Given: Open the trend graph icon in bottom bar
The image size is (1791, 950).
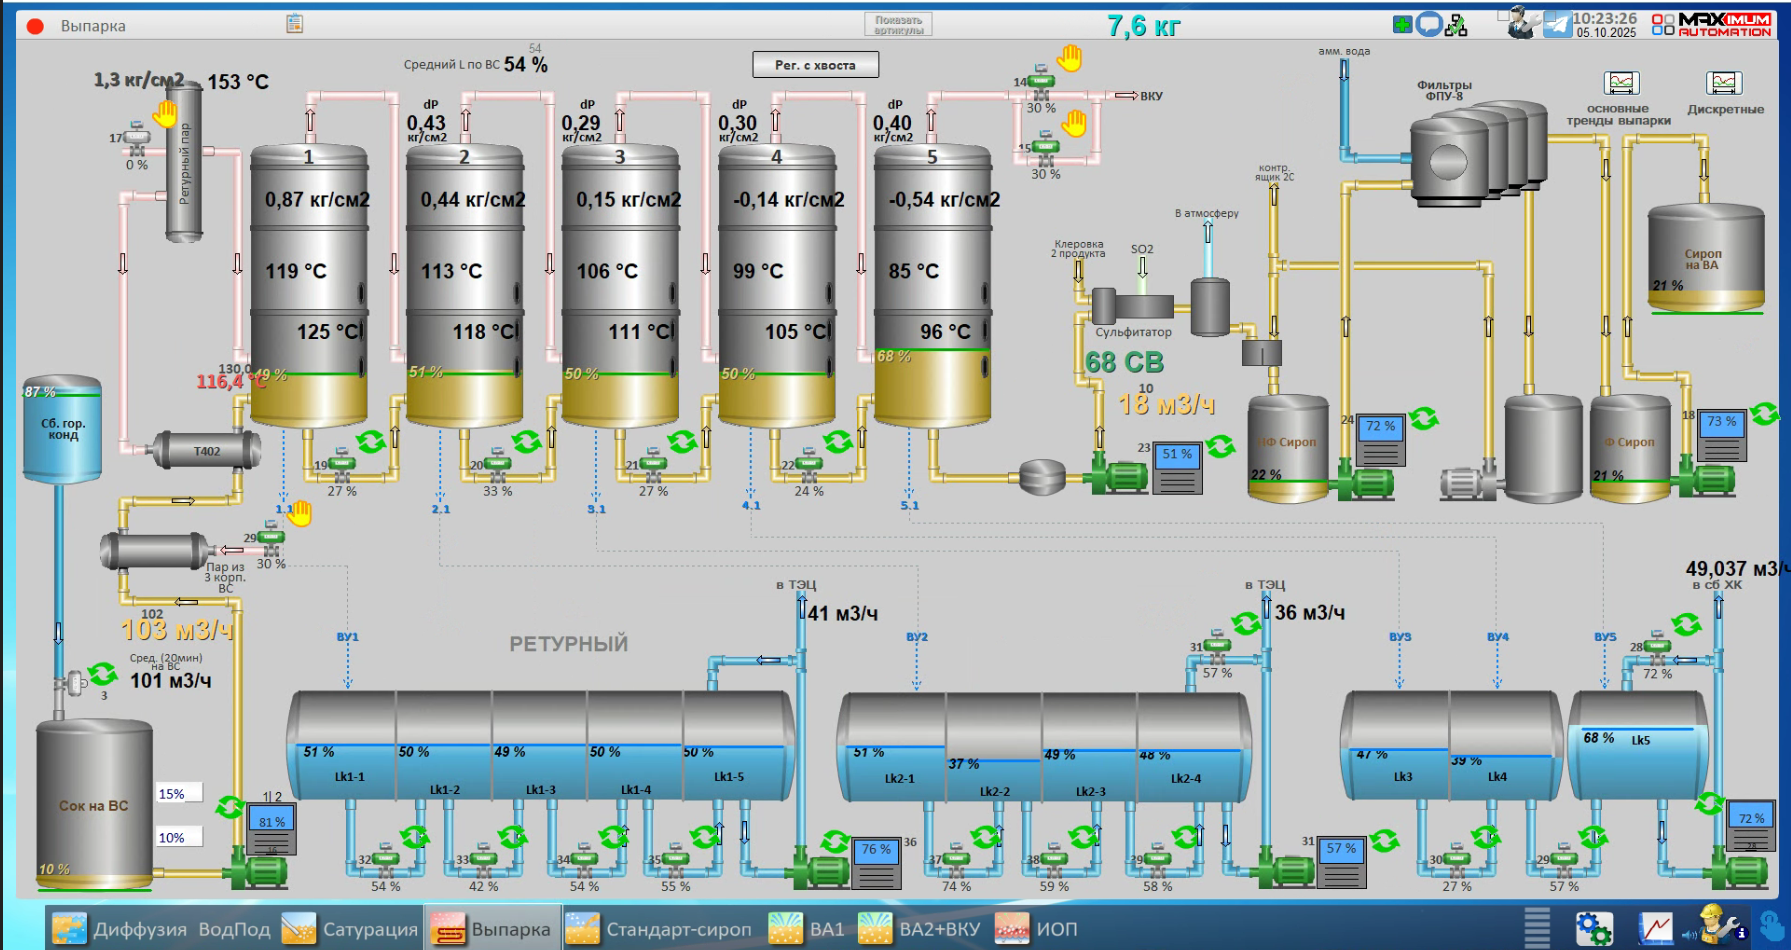Looking at the screenshot, I should pos(1655,929).
